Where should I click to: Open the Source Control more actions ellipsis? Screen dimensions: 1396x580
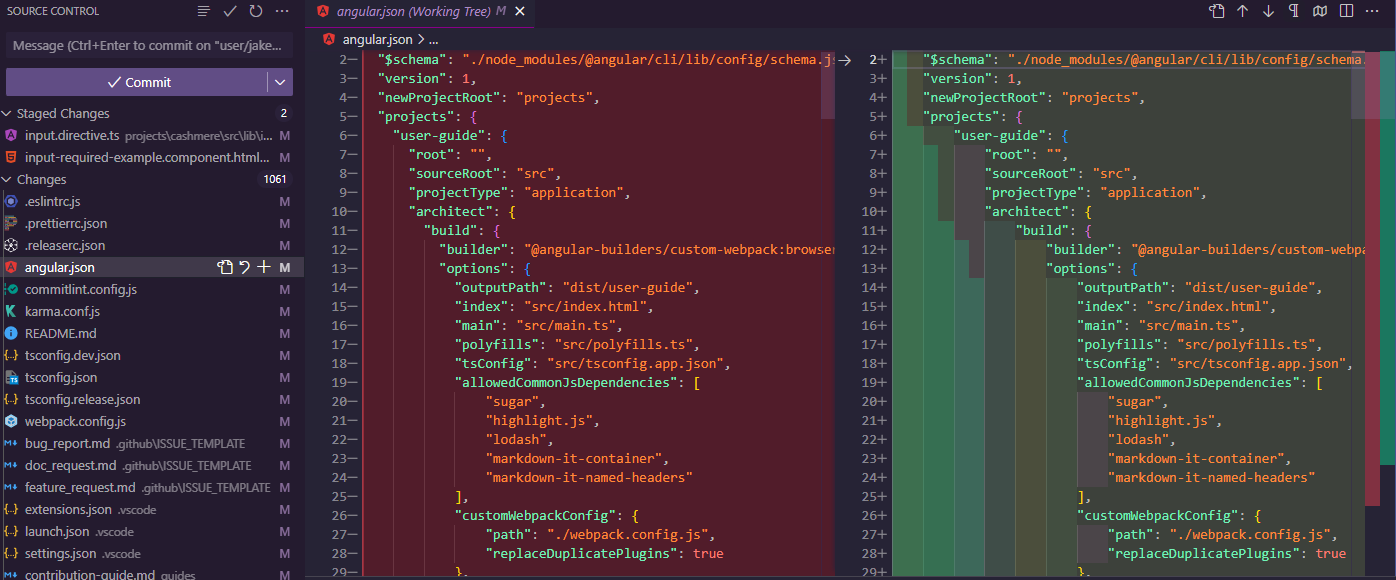282,11
